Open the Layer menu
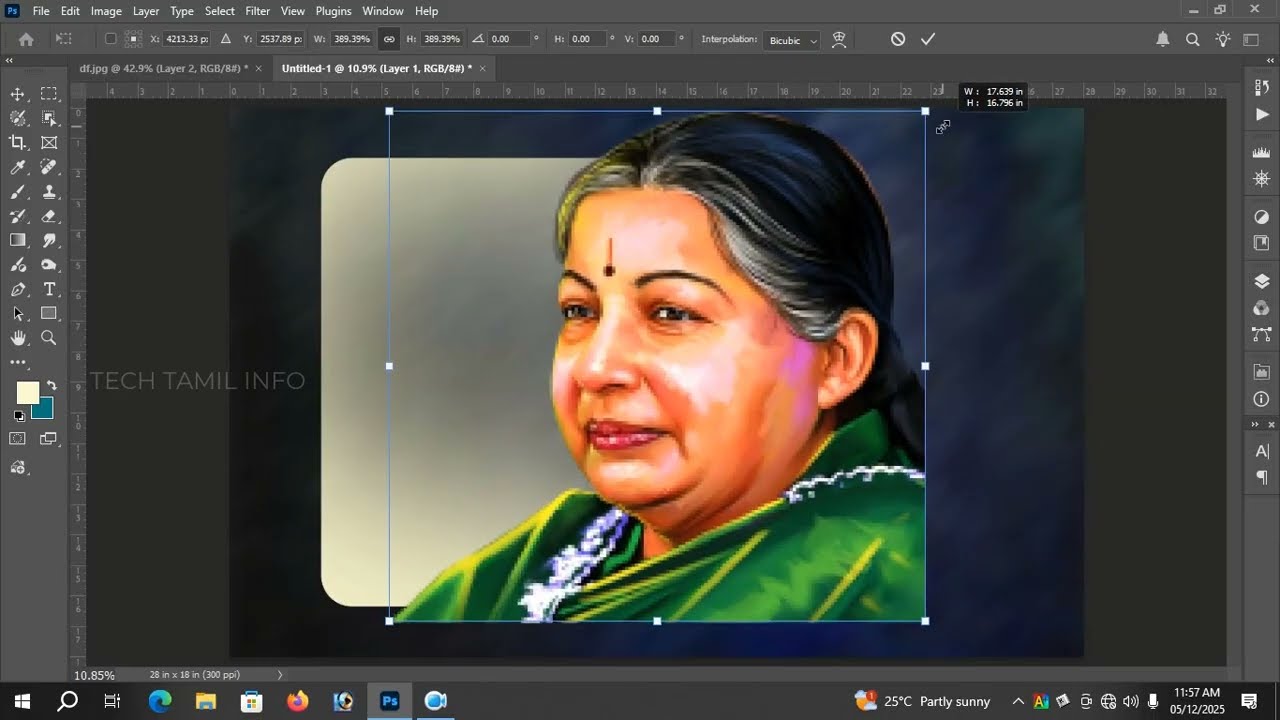Viewport: 1280px width, 720px height. click(146, 11)
